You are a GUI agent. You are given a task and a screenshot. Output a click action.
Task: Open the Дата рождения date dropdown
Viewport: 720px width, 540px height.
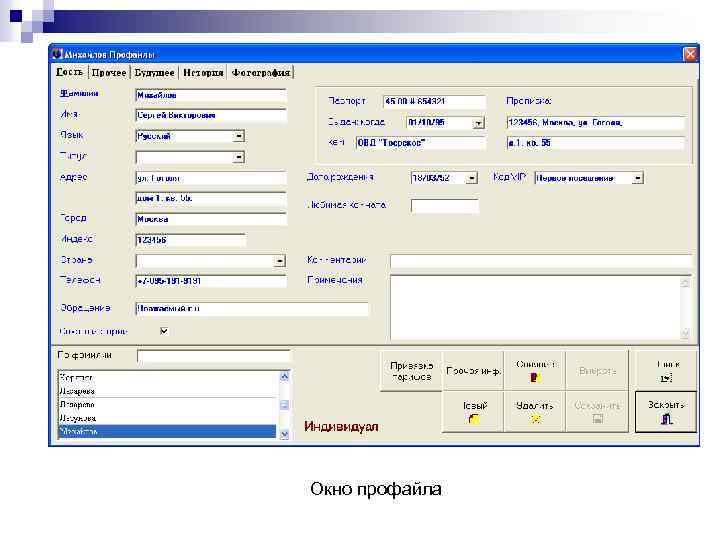[472, 178]
